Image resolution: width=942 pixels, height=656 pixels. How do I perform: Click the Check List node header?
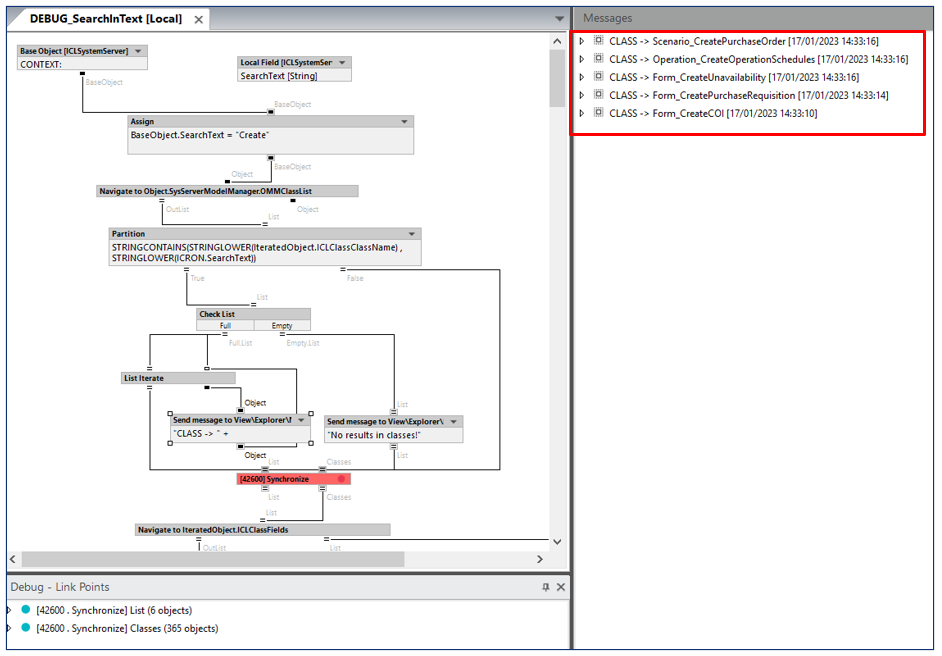(253, 314)
